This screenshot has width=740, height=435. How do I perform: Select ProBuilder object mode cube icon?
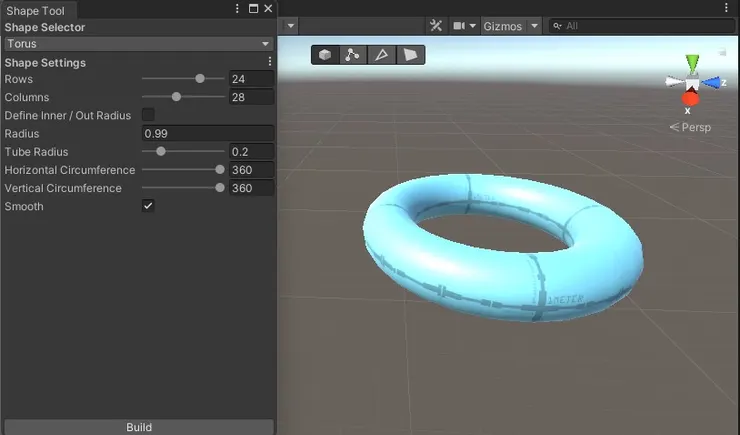[x=325, y=55]
